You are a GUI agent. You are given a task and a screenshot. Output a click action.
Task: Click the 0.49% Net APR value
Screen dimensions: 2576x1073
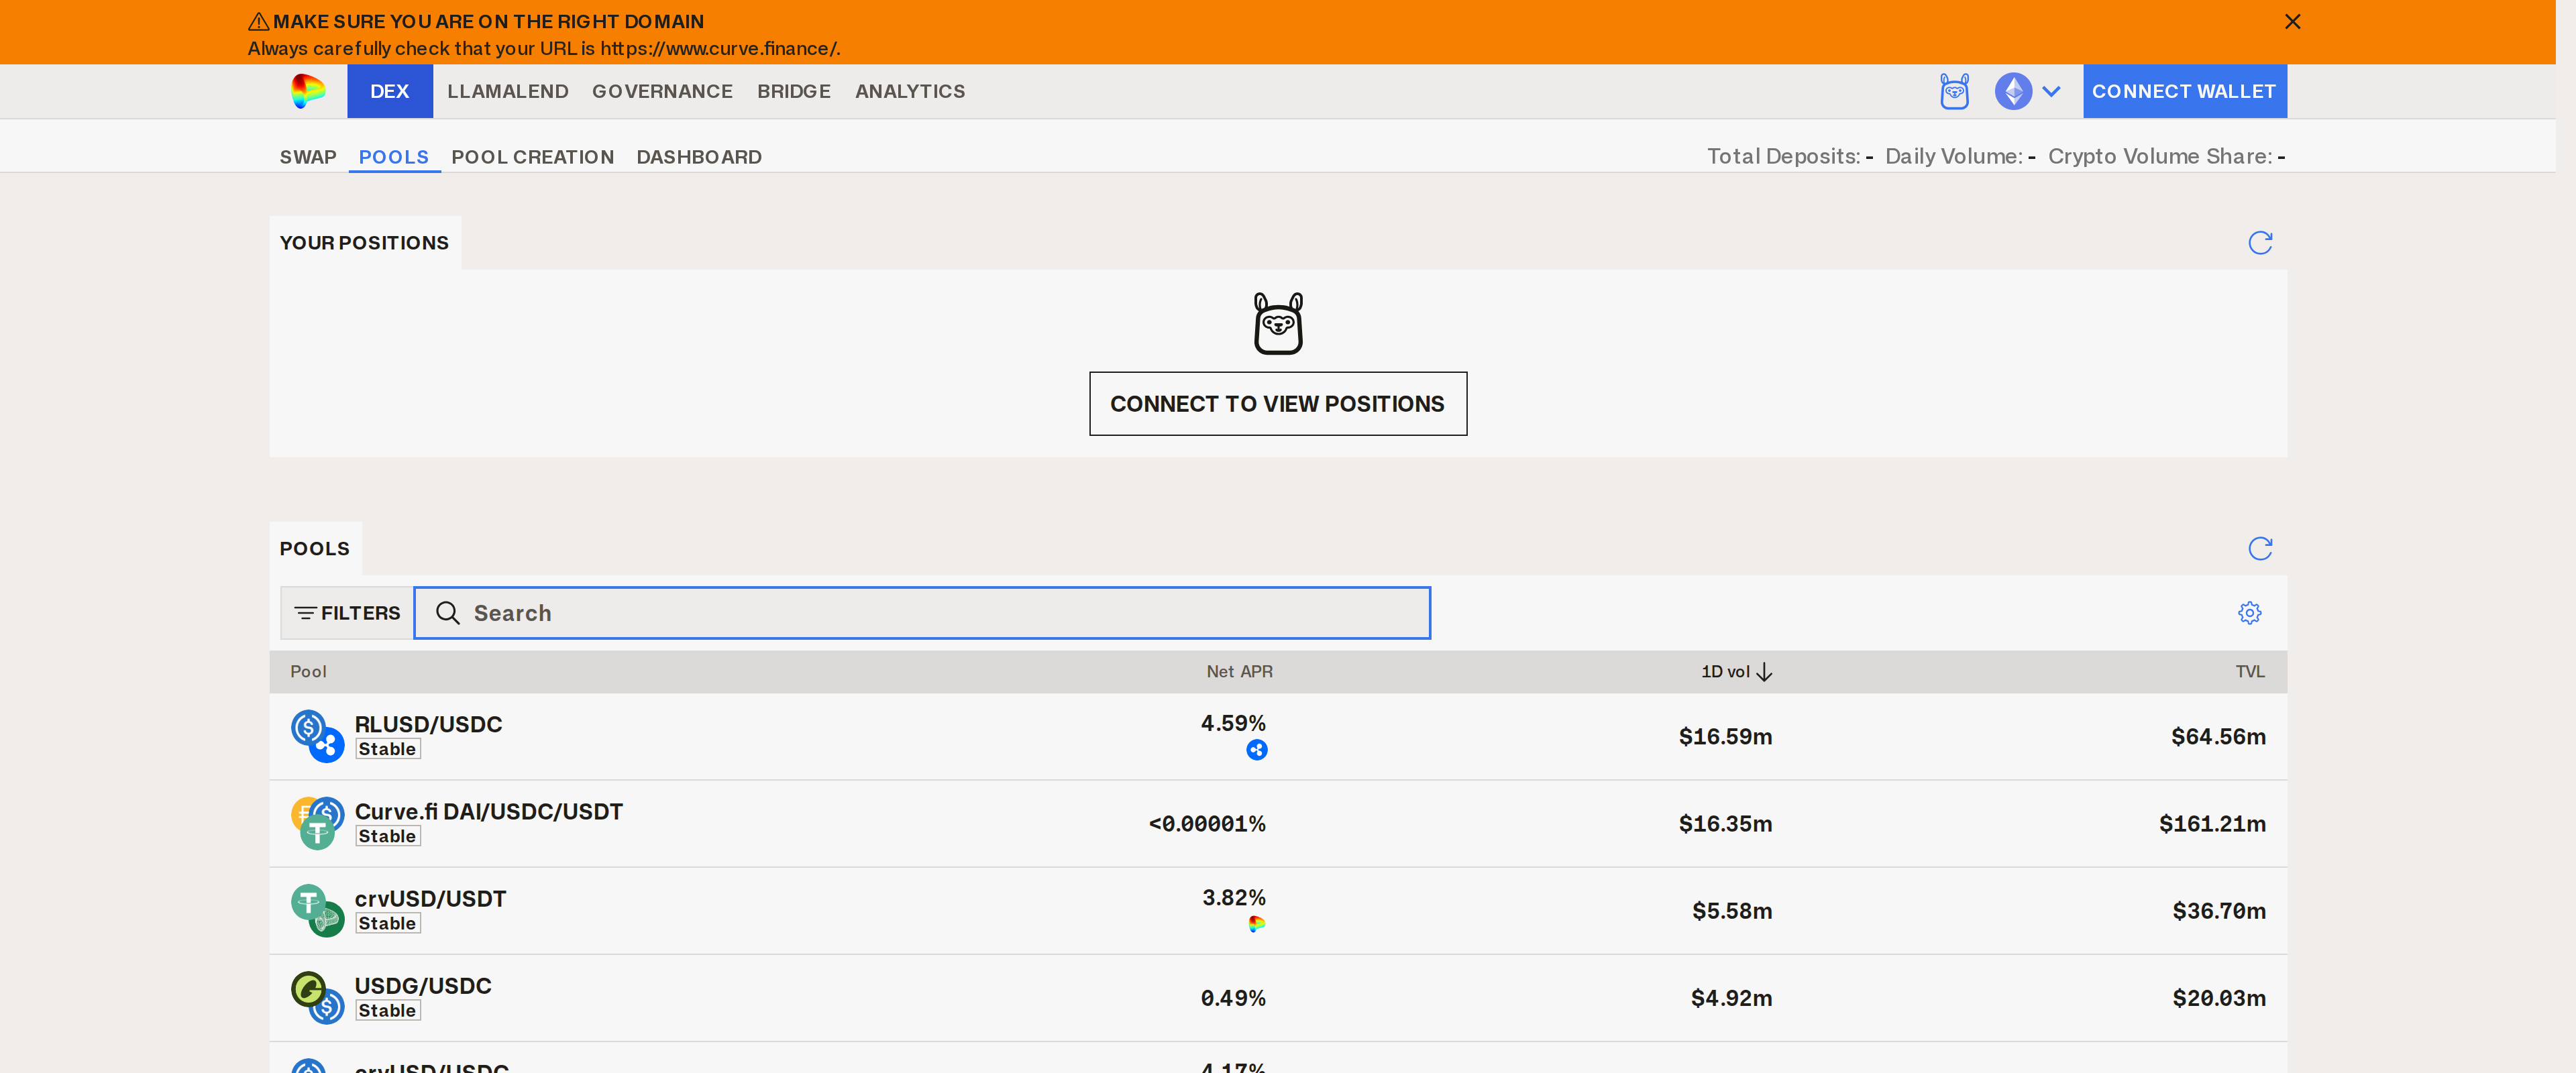tap(1233, 998)
